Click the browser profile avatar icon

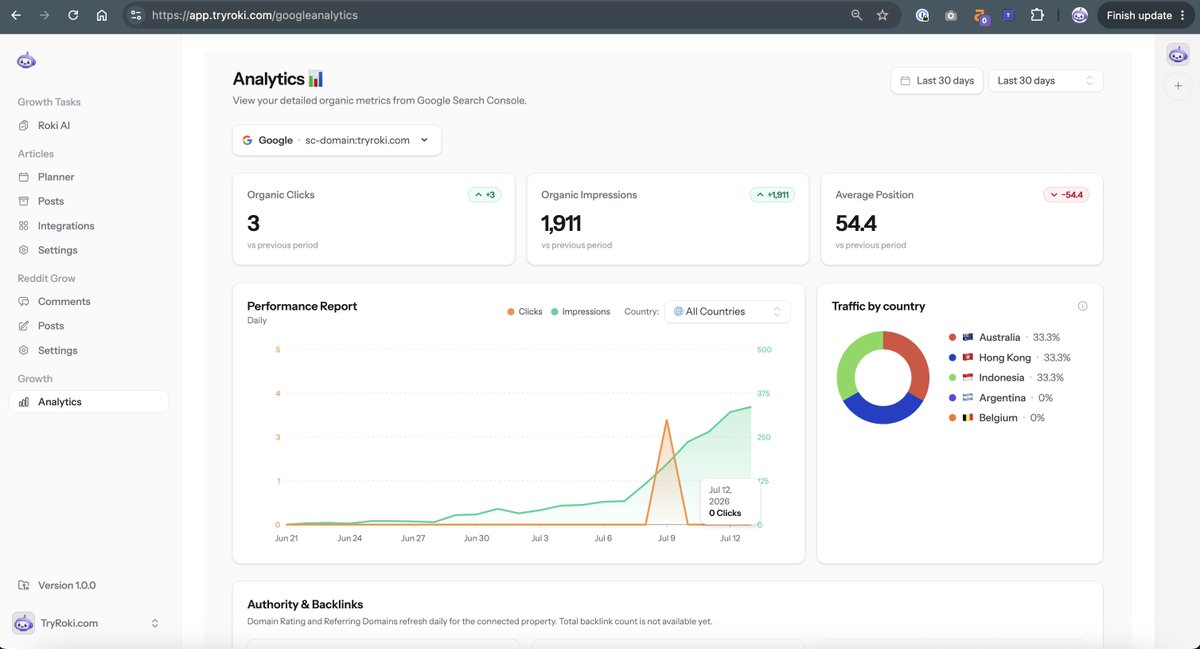pos(1079,15)
